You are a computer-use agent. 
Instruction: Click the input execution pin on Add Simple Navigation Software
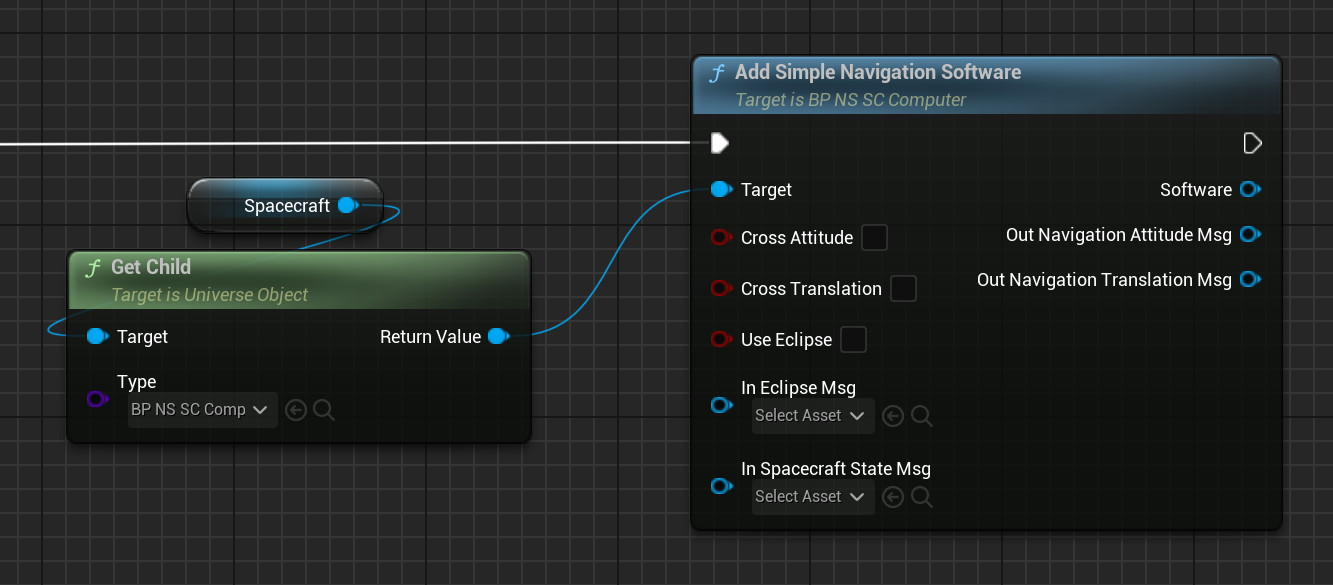tap(719, 143)
